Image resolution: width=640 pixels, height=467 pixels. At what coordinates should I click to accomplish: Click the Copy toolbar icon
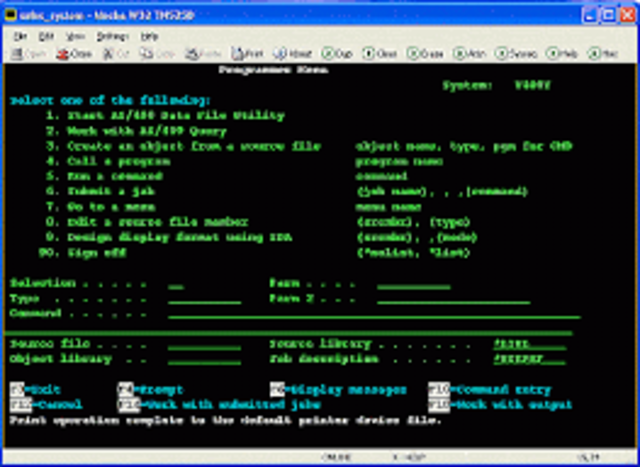click(157, 53)
